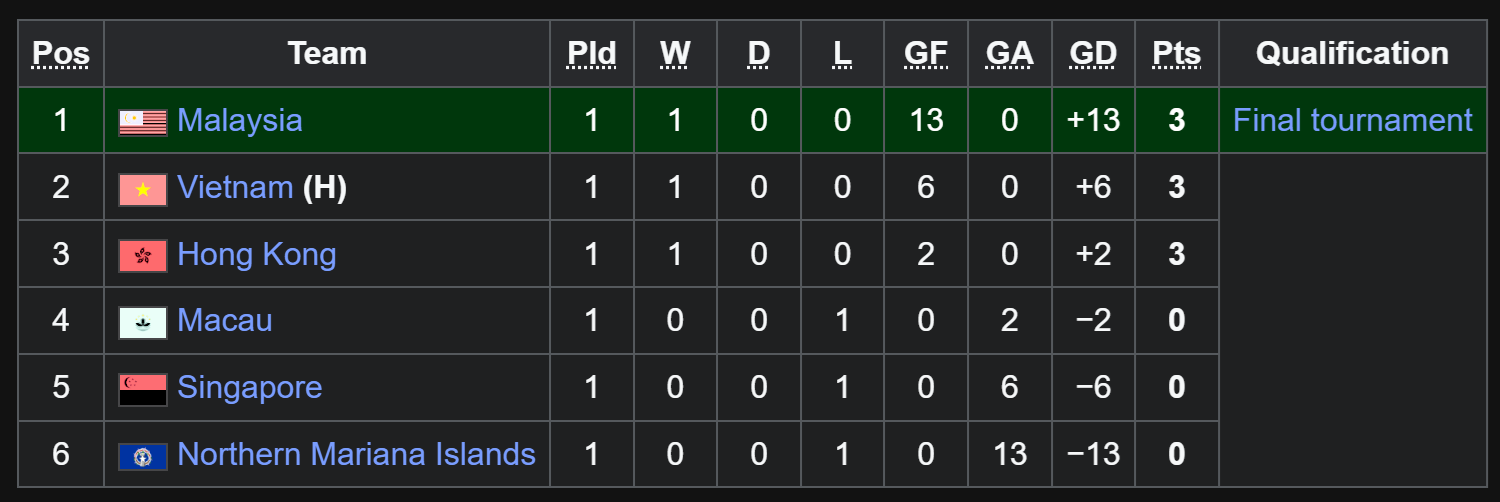
Task: Click the GD column header abbreviation
Action: [x=1093, y=54]
